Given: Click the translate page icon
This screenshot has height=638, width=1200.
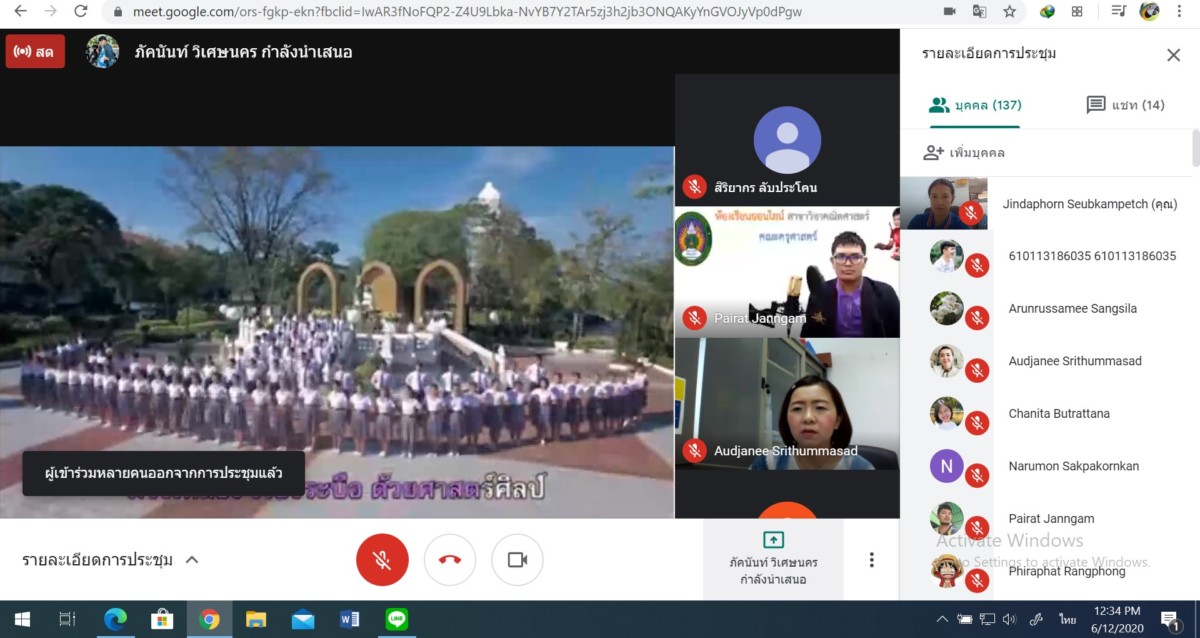Looking at the screenshot, I should point(979,12).
